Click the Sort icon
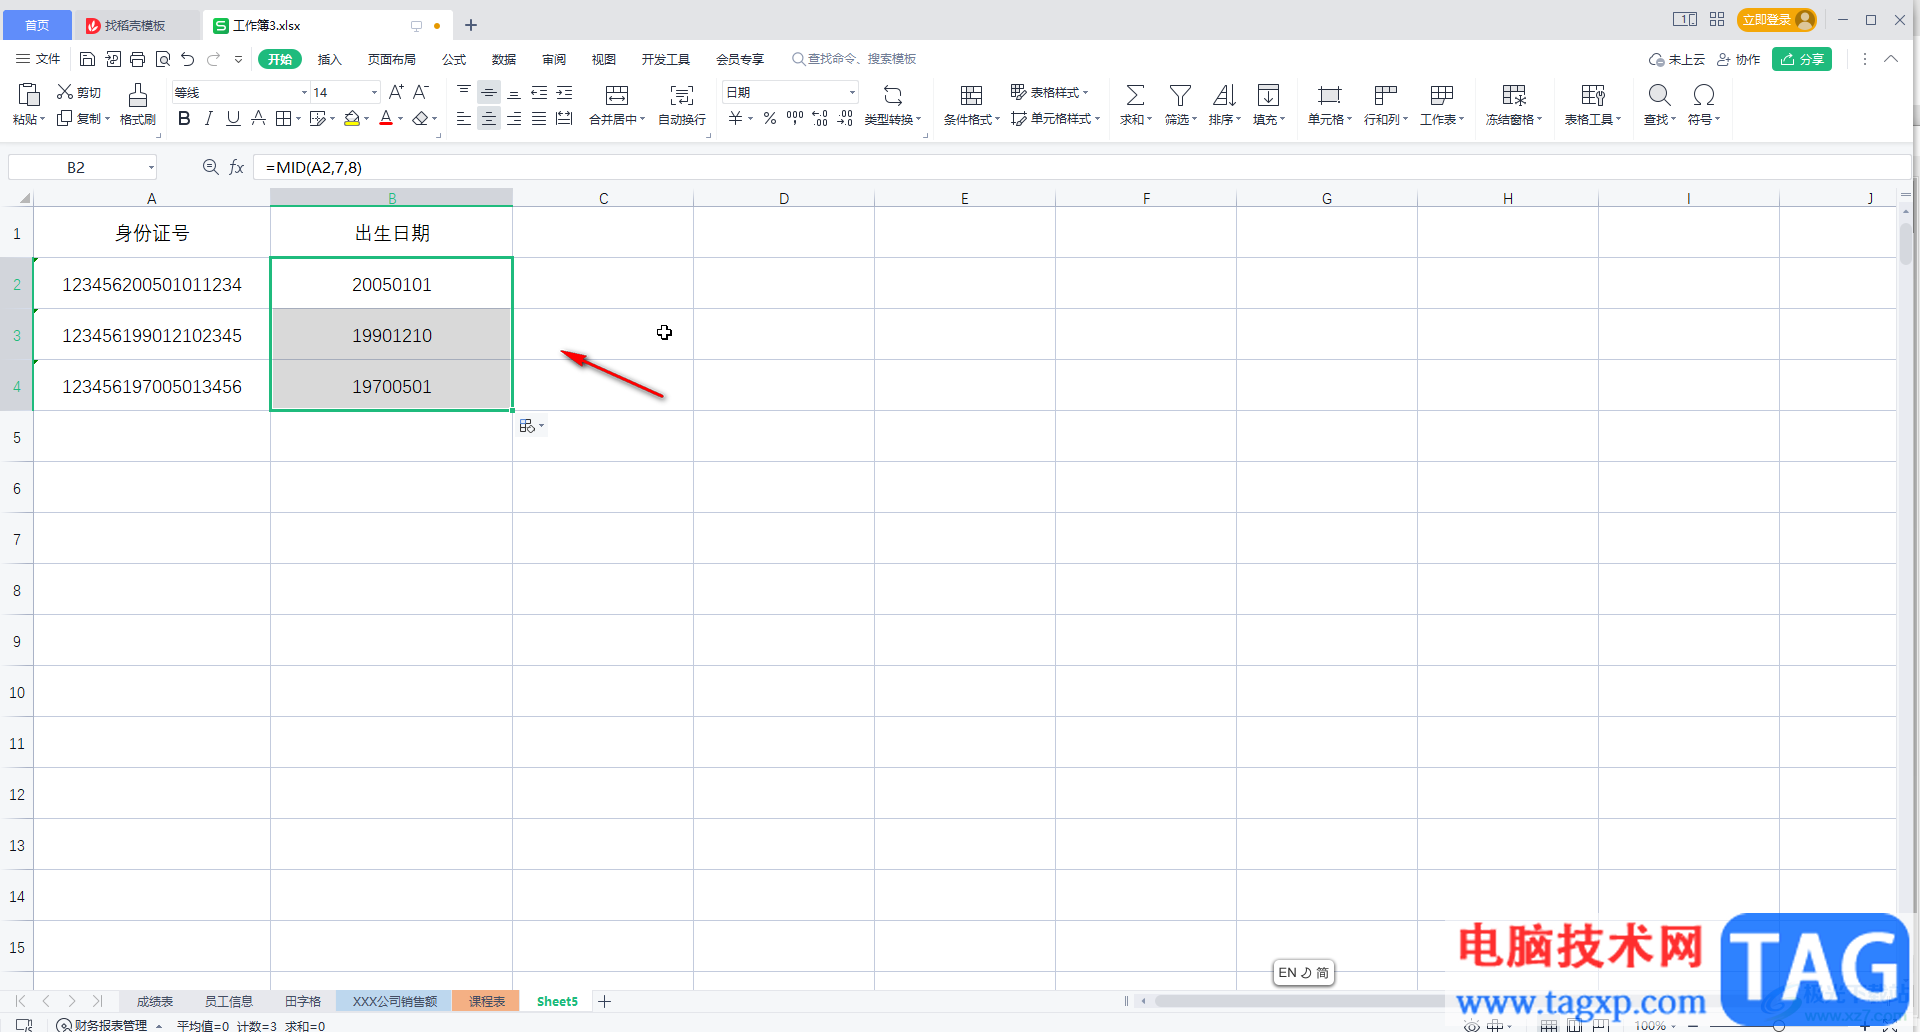The image size is (1920, 1032). coord(1224,95)
